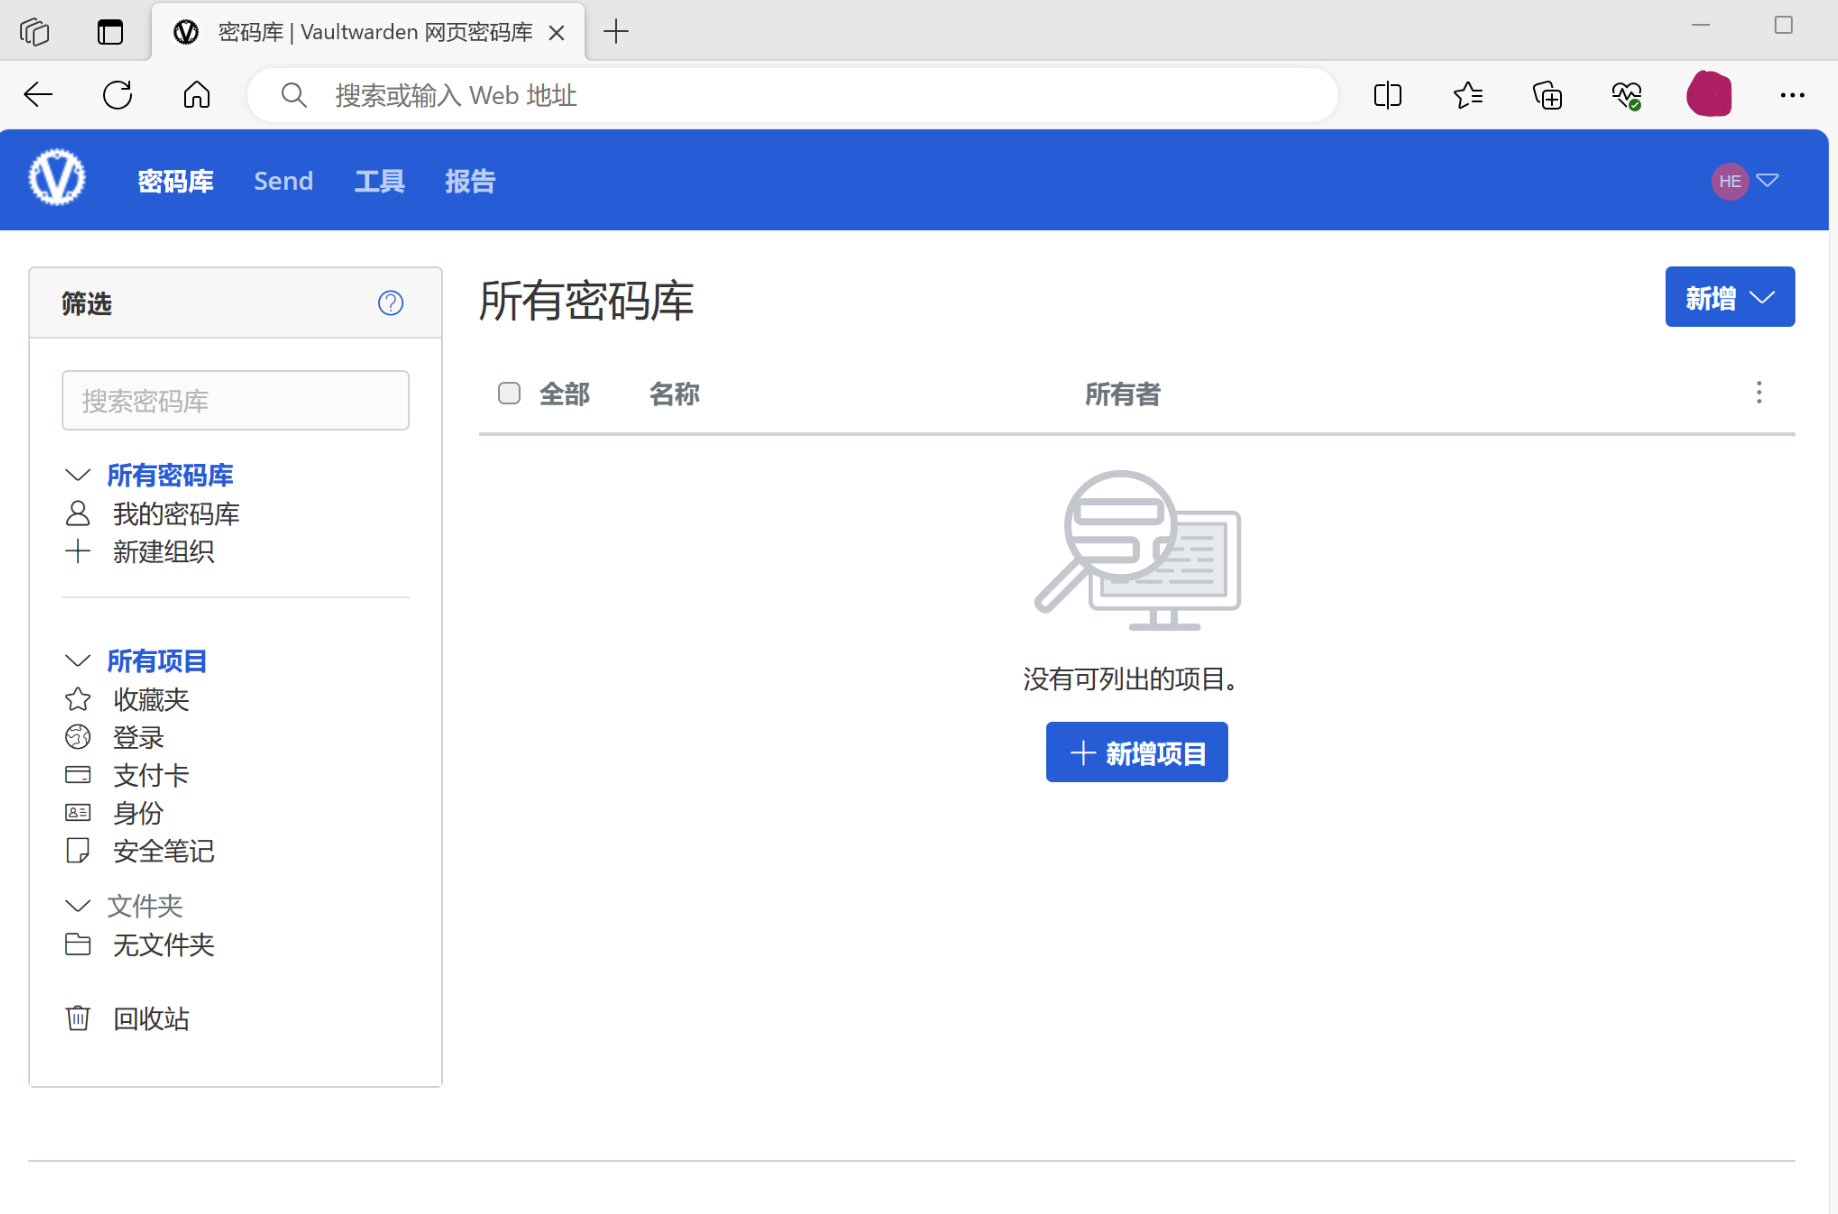
Task: Click the 搜索密码库 search field
Action: pyautogui.click(x=235, y=400)
